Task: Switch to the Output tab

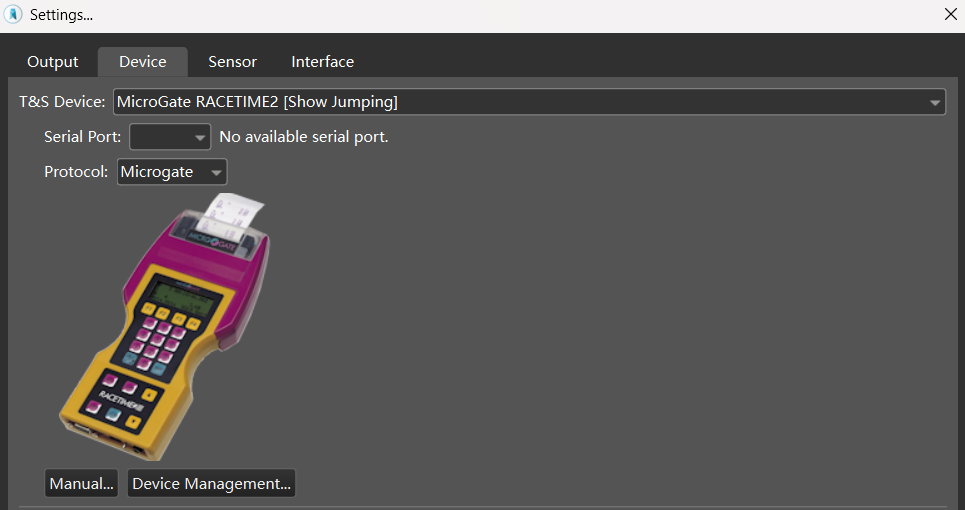Action: [52, 62]
